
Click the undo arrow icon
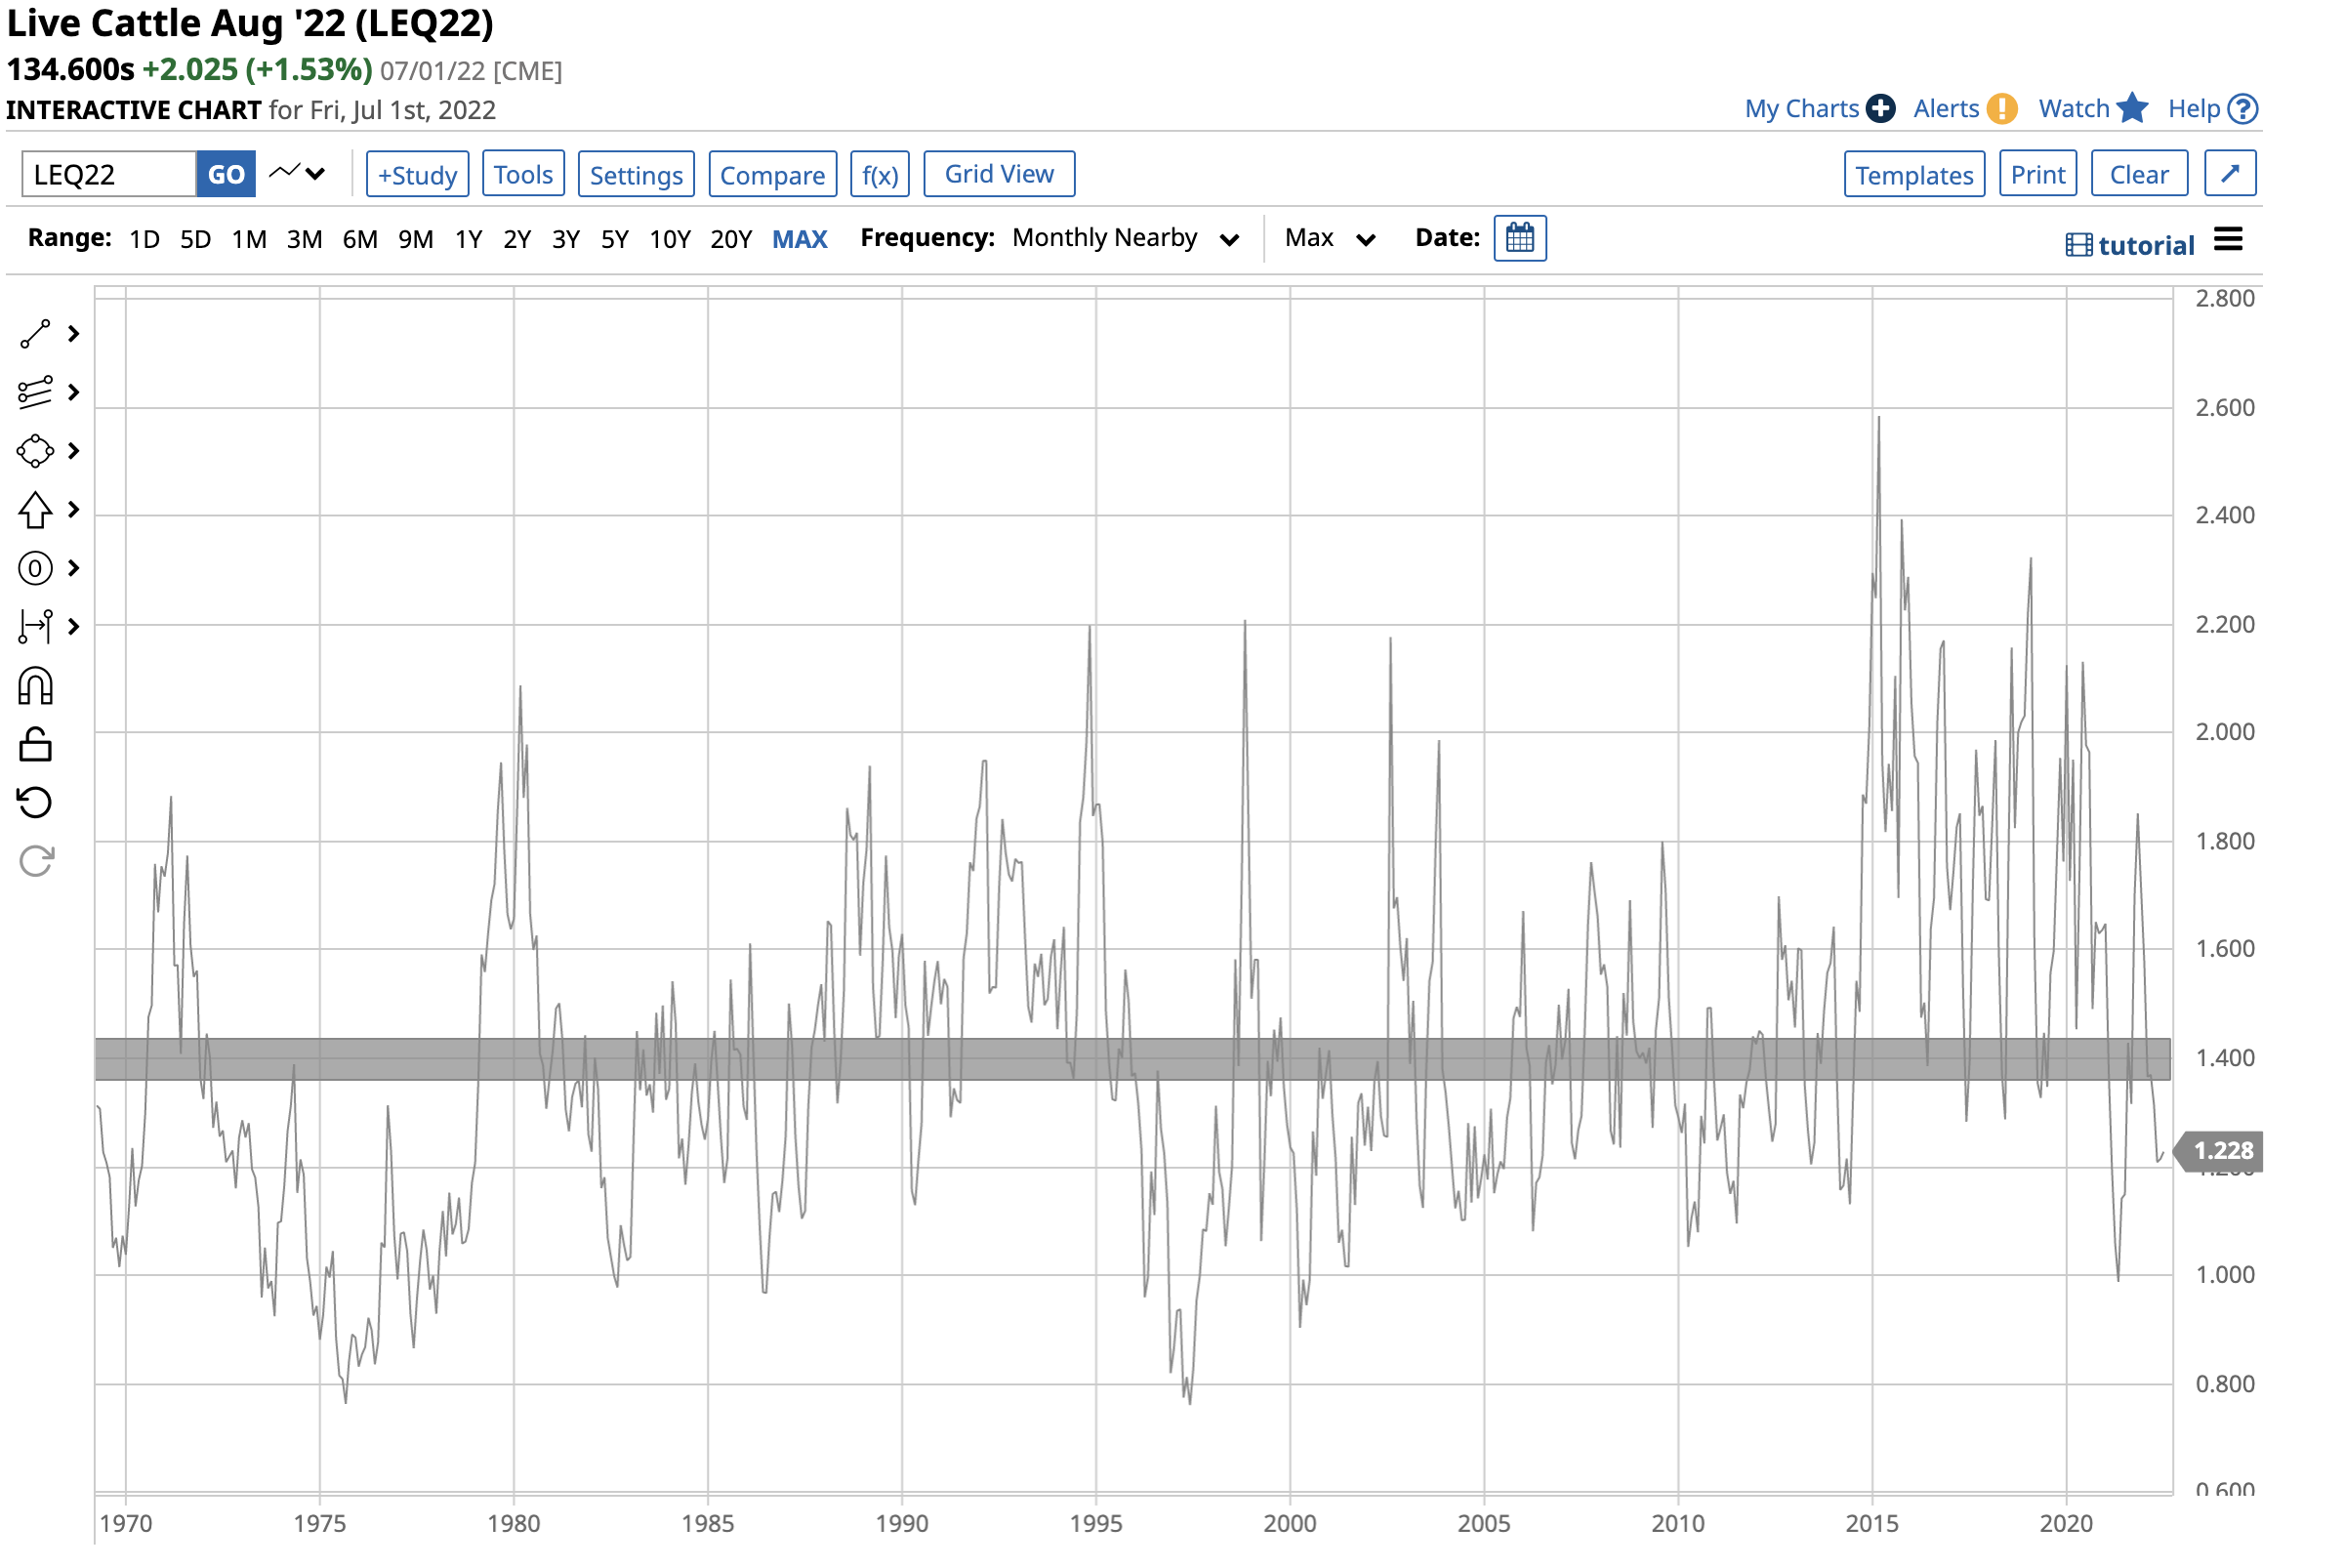[35, 802]
